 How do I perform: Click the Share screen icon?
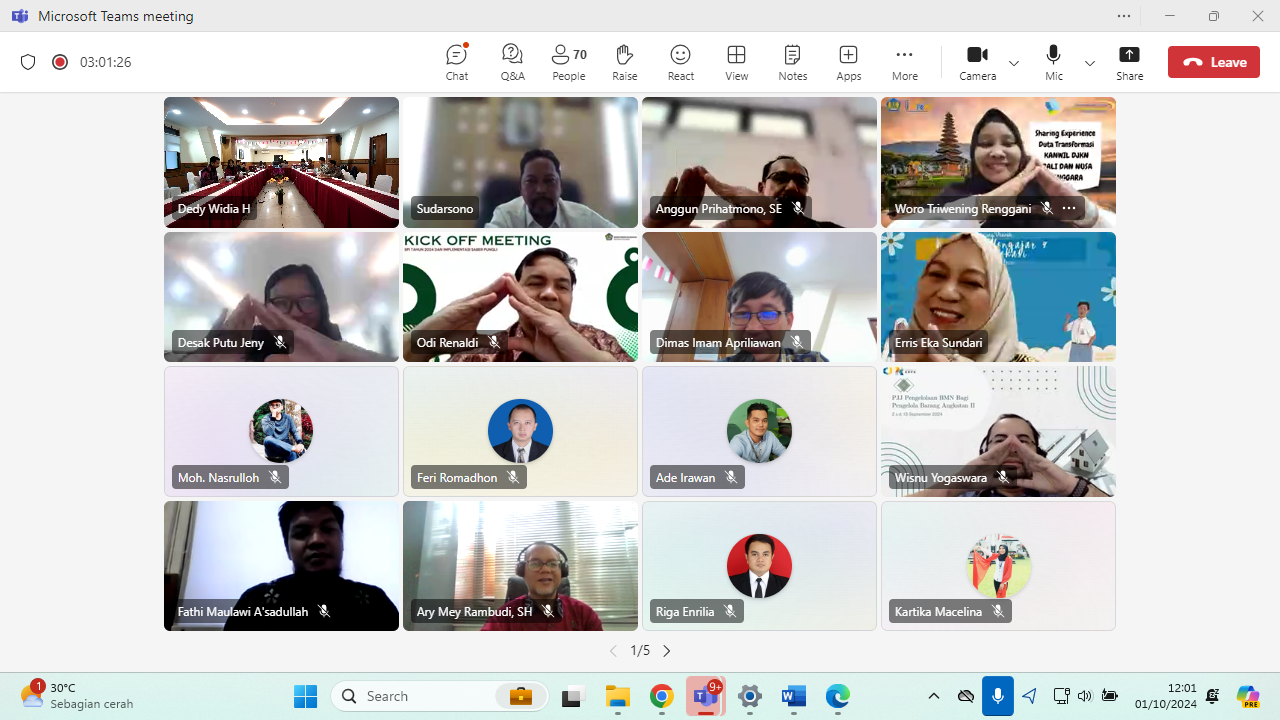point(1129,62)
